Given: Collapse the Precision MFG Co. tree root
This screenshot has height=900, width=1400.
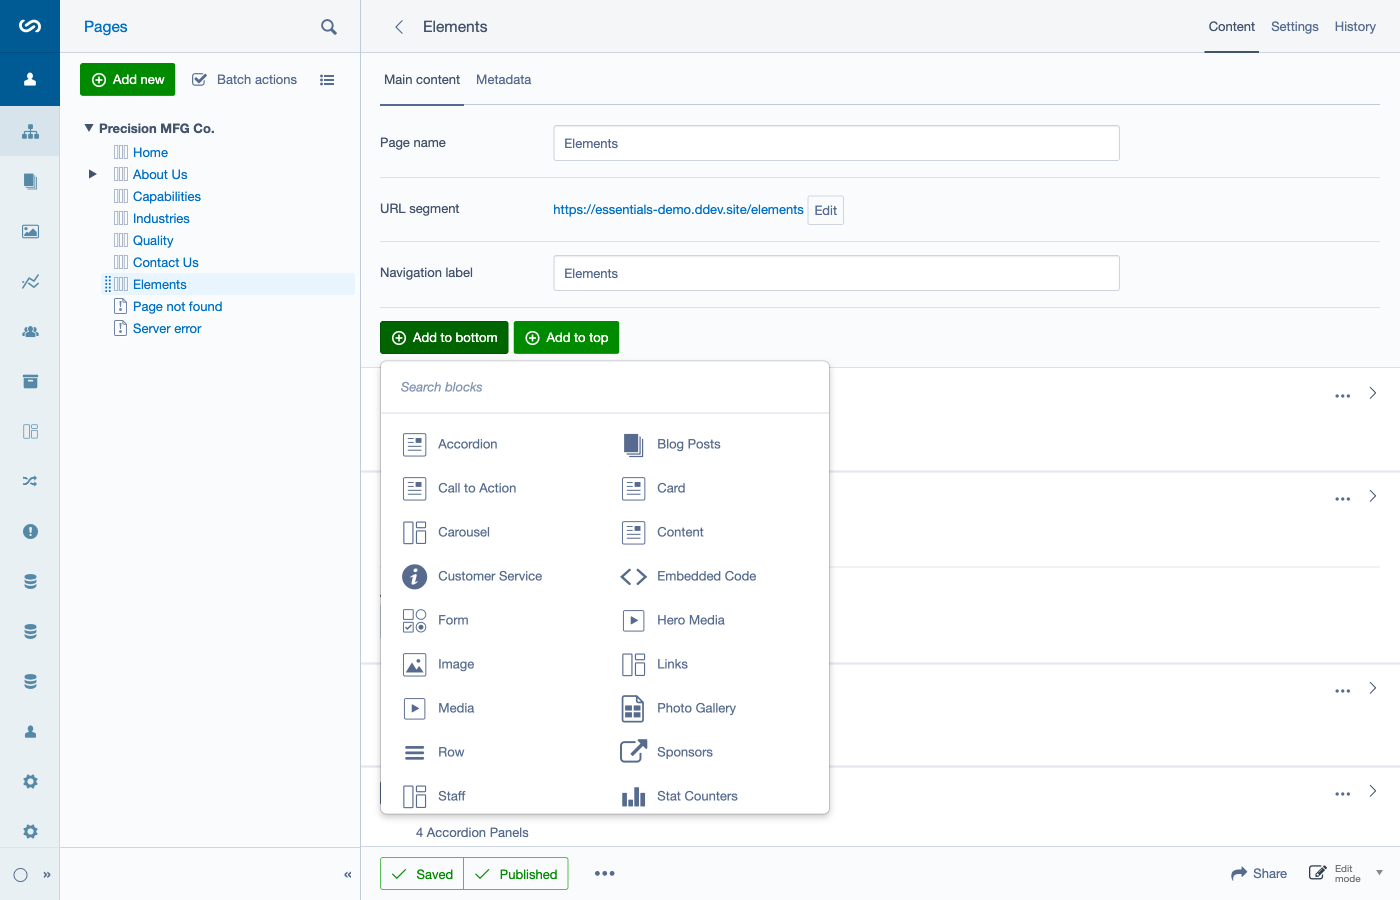Looking at the screenshot, I should click(89, 128).
